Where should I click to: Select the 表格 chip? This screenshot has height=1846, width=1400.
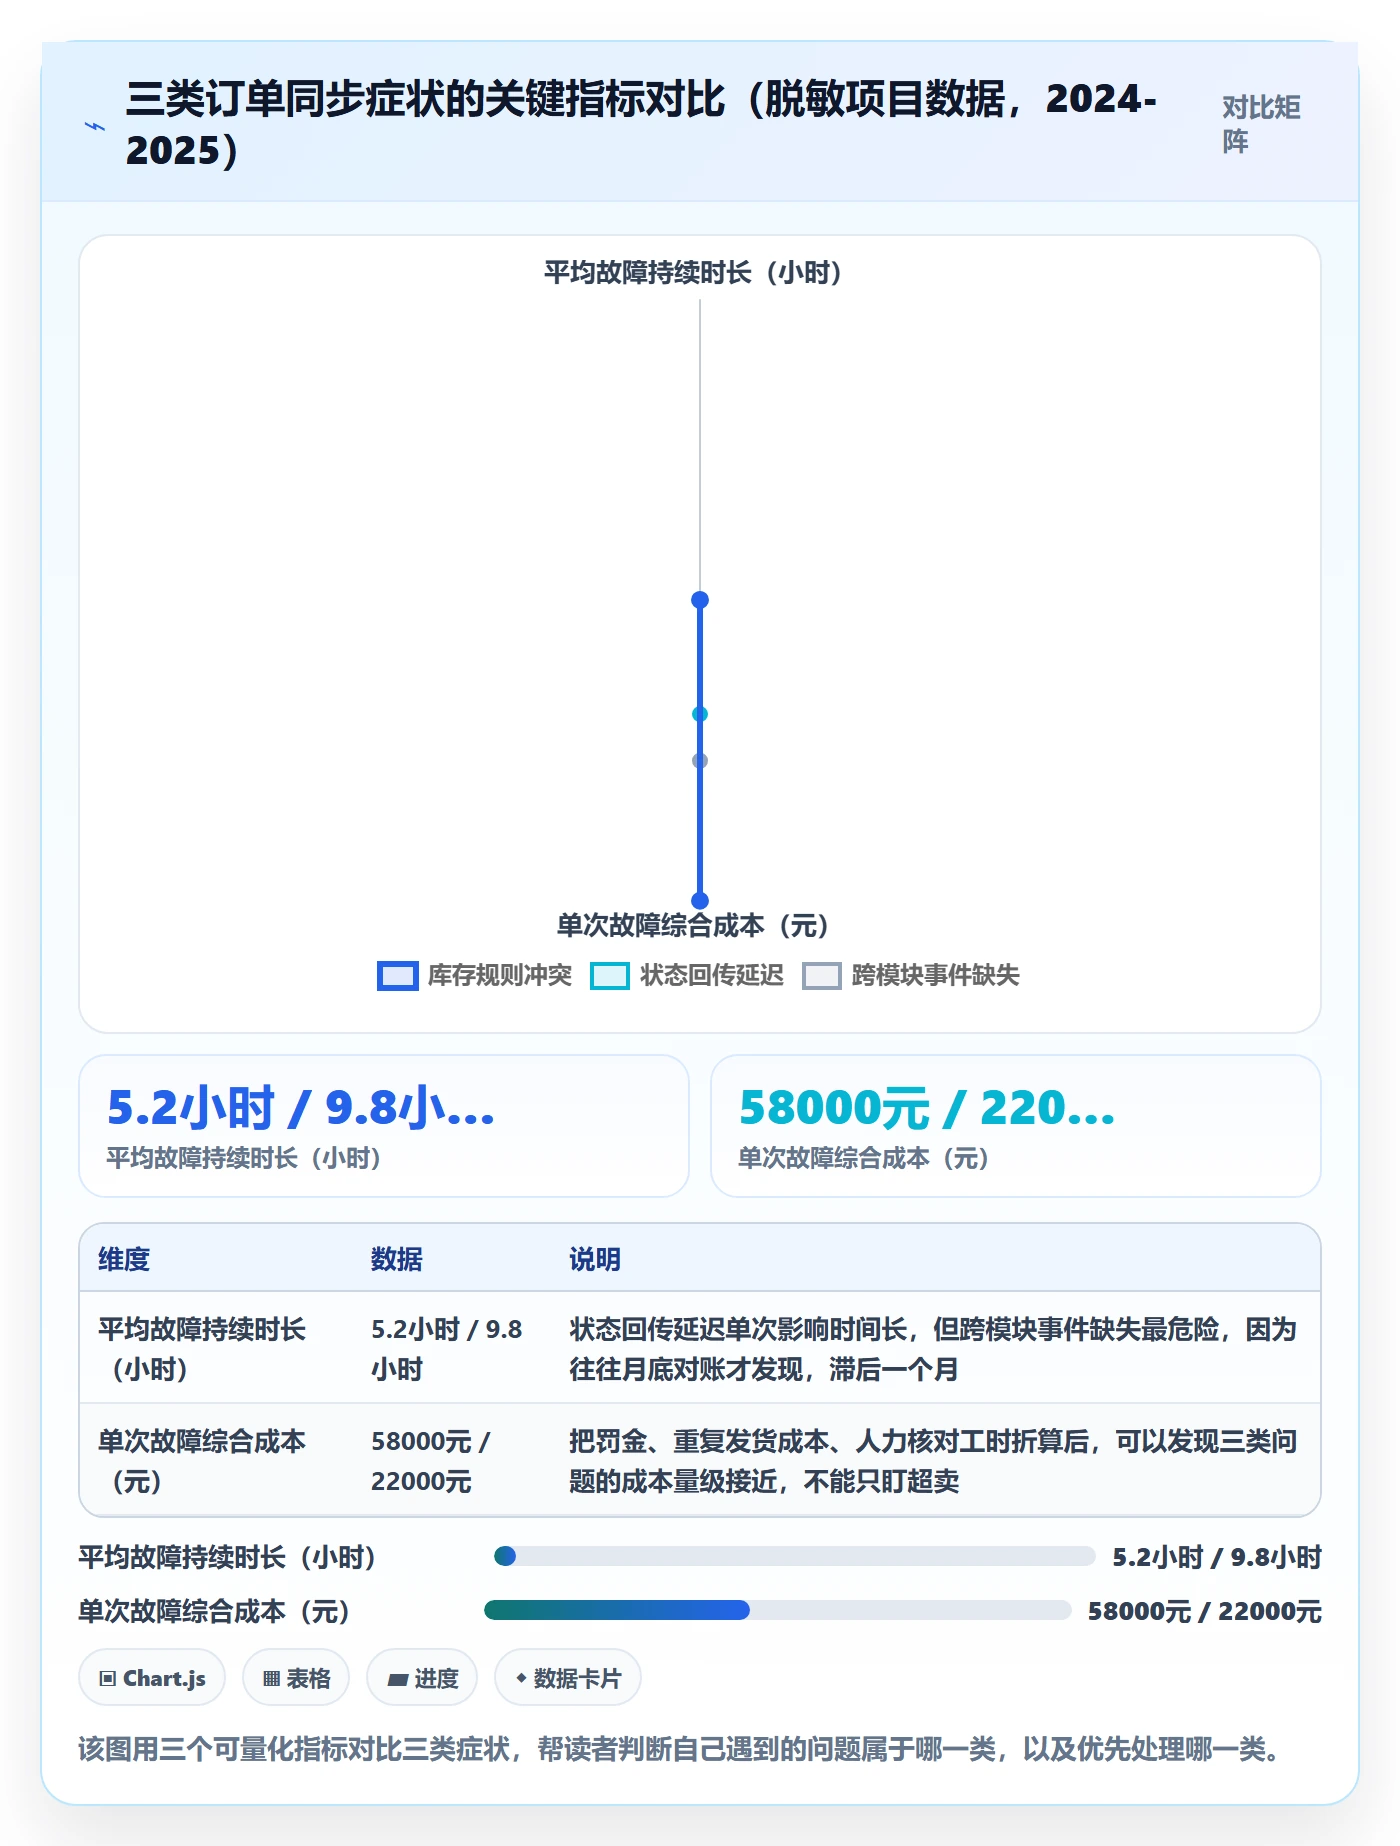coord(296,1678)
